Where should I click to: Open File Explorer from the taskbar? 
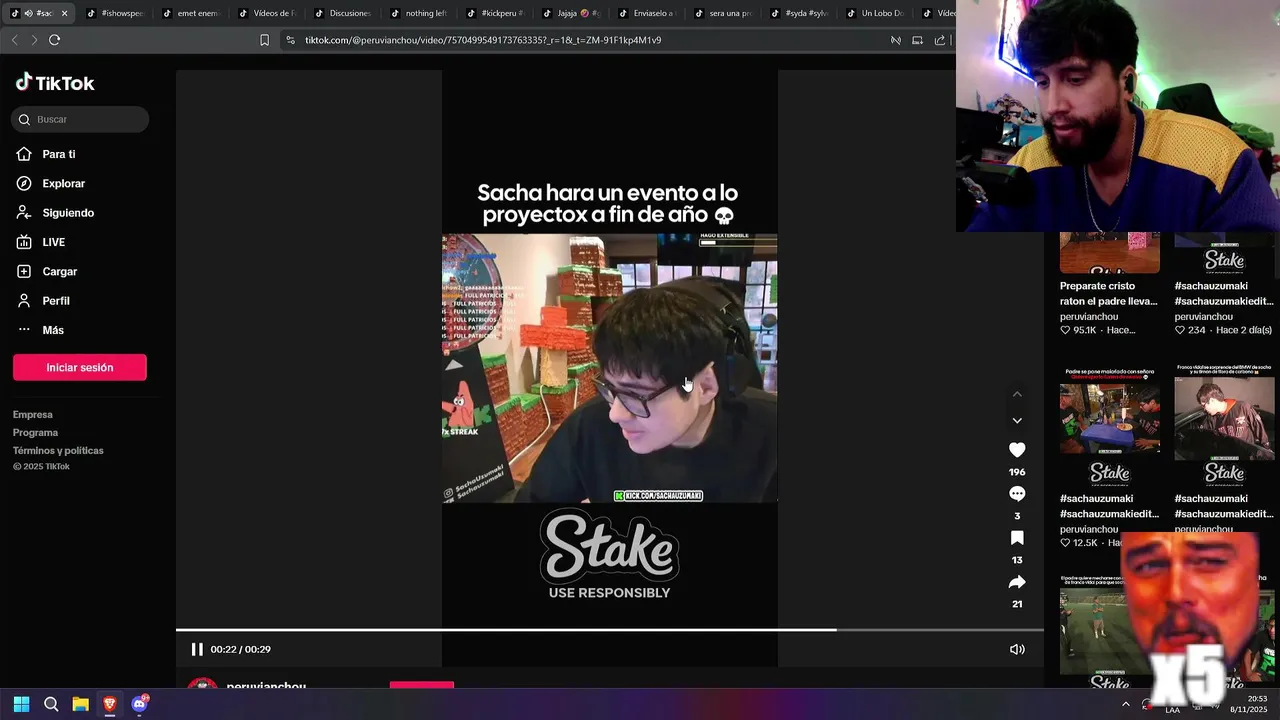click(x=81, y=704)
